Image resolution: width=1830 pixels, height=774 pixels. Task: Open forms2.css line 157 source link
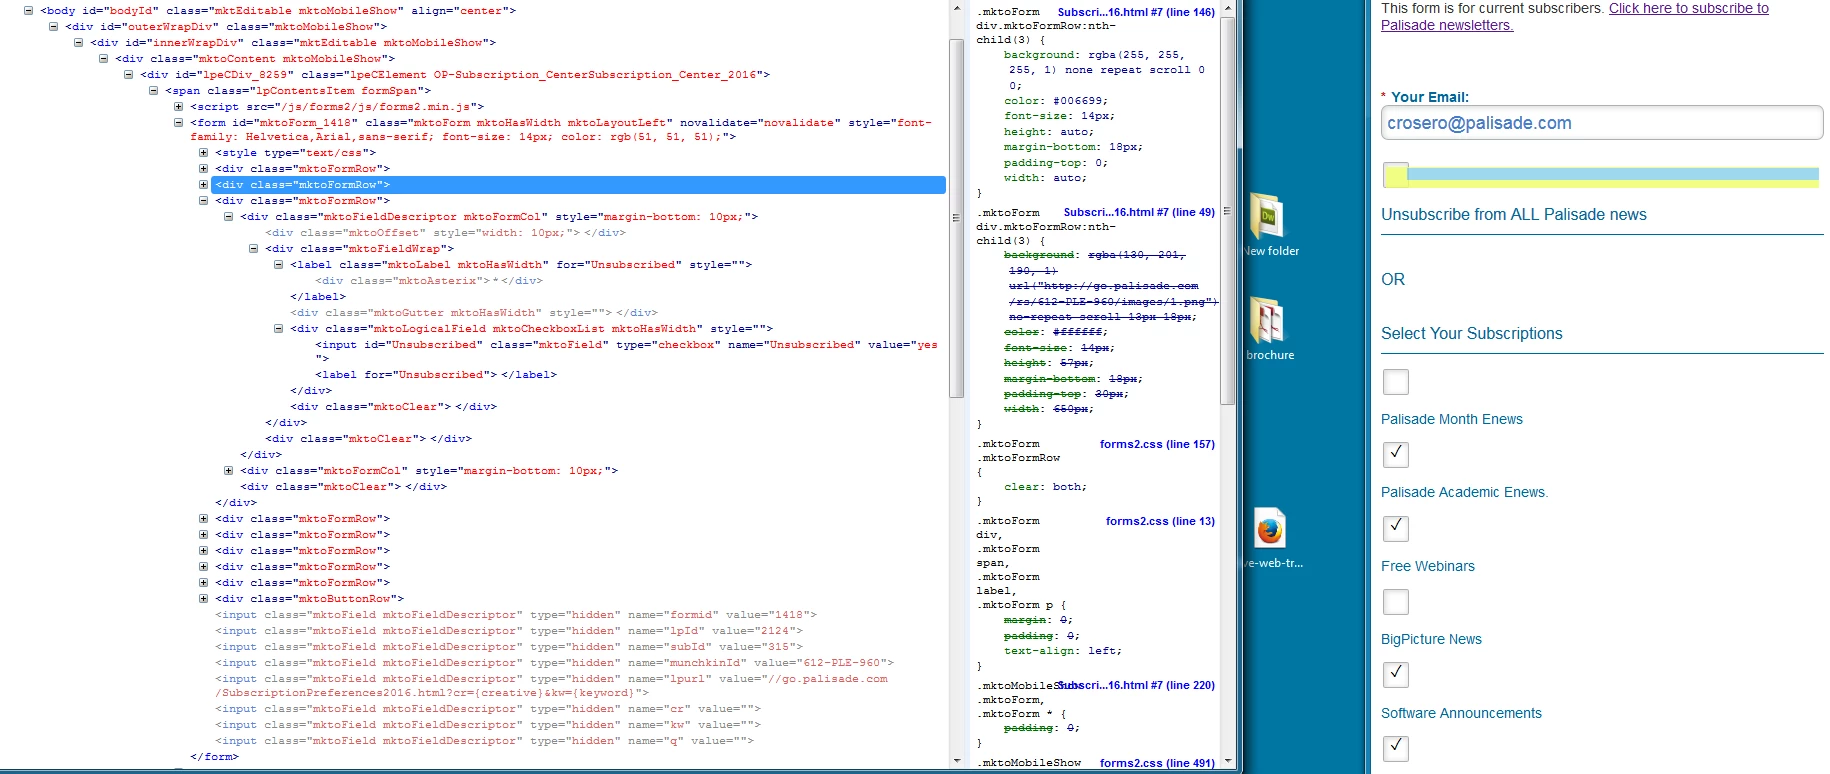[x=1157, y=444]
